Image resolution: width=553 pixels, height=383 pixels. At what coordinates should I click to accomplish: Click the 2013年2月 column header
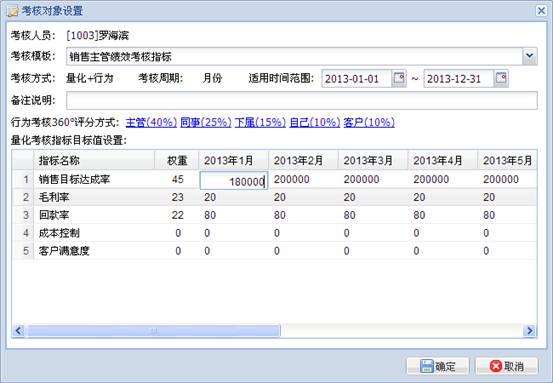[303, 160]
